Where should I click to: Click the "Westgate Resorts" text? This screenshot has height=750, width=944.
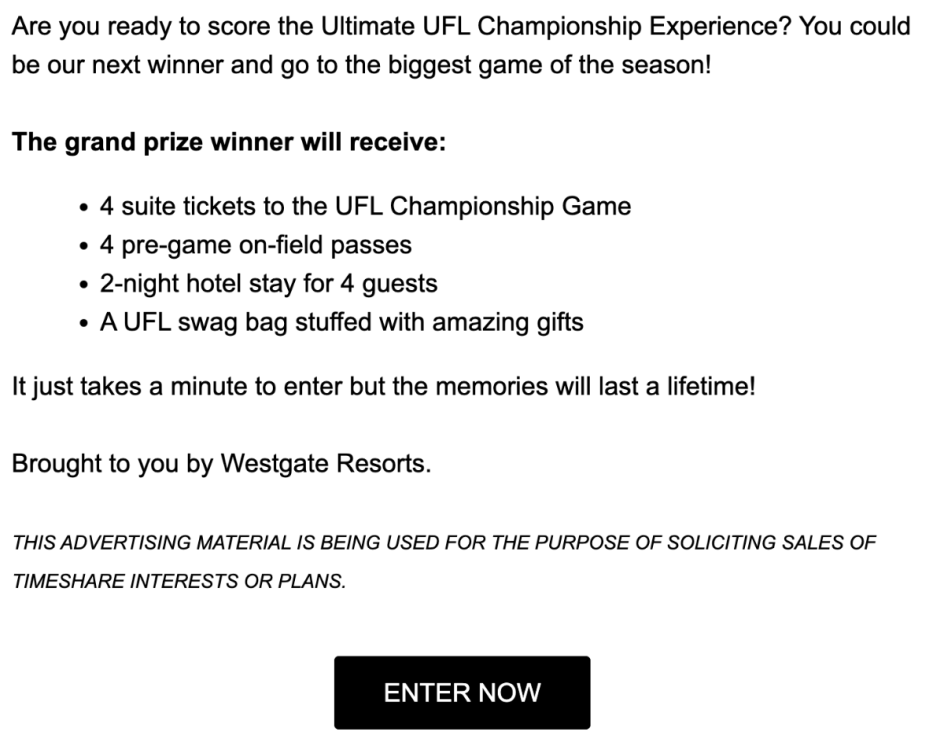point(325,464)
